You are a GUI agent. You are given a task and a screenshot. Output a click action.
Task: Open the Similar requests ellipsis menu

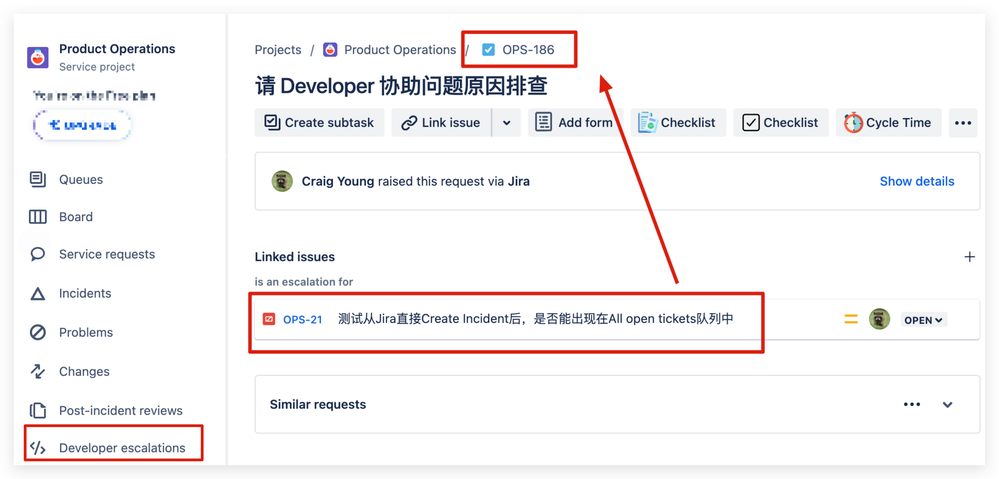(x=912, y=404)
